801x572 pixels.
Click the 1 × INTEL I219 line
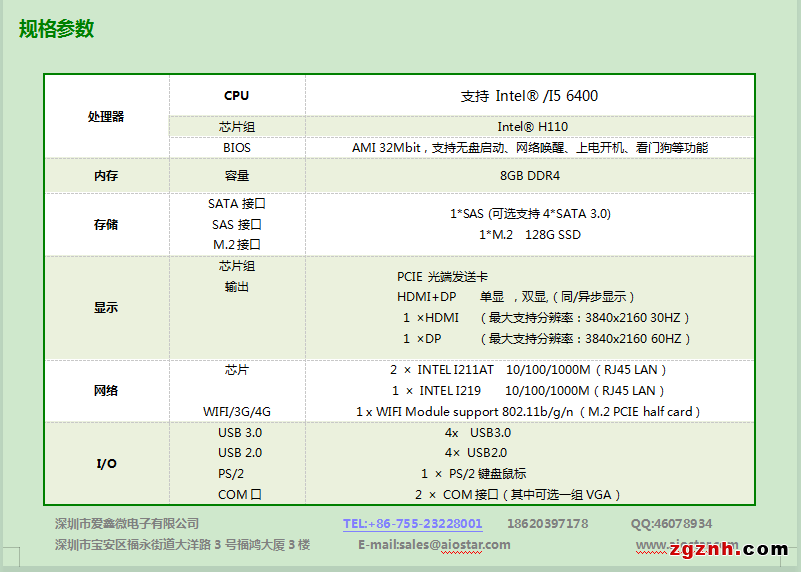click(528, 391)
